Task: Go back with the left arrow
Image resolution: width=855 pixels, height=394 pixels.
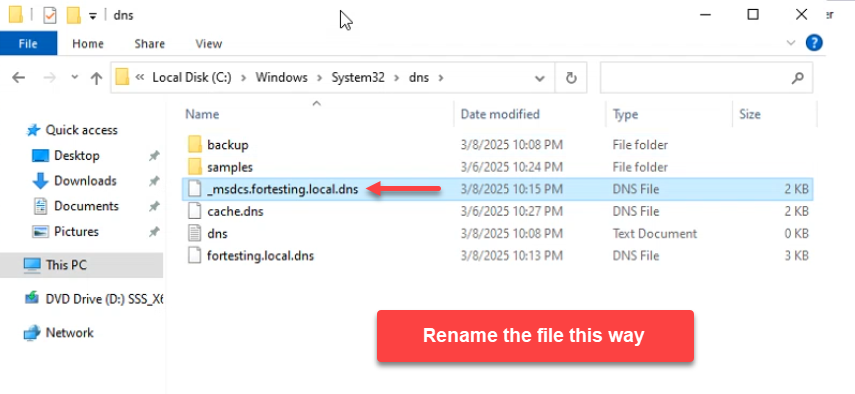Action: (19, 78)
